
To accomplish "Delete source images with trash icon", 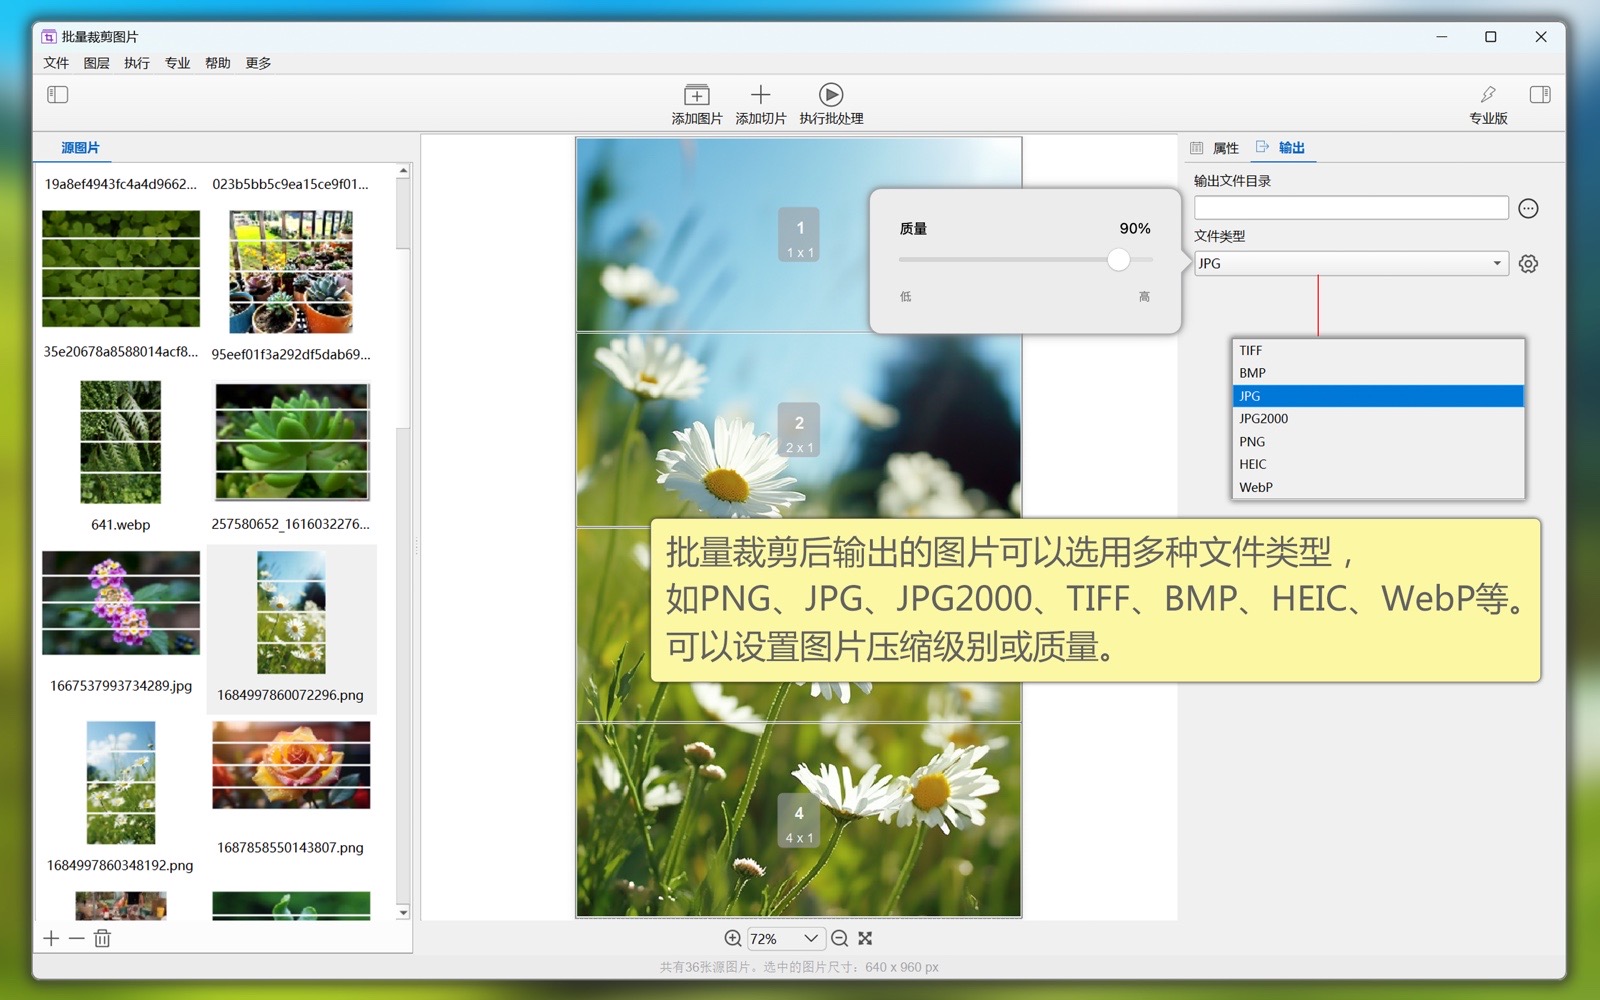I will (102, 938).
